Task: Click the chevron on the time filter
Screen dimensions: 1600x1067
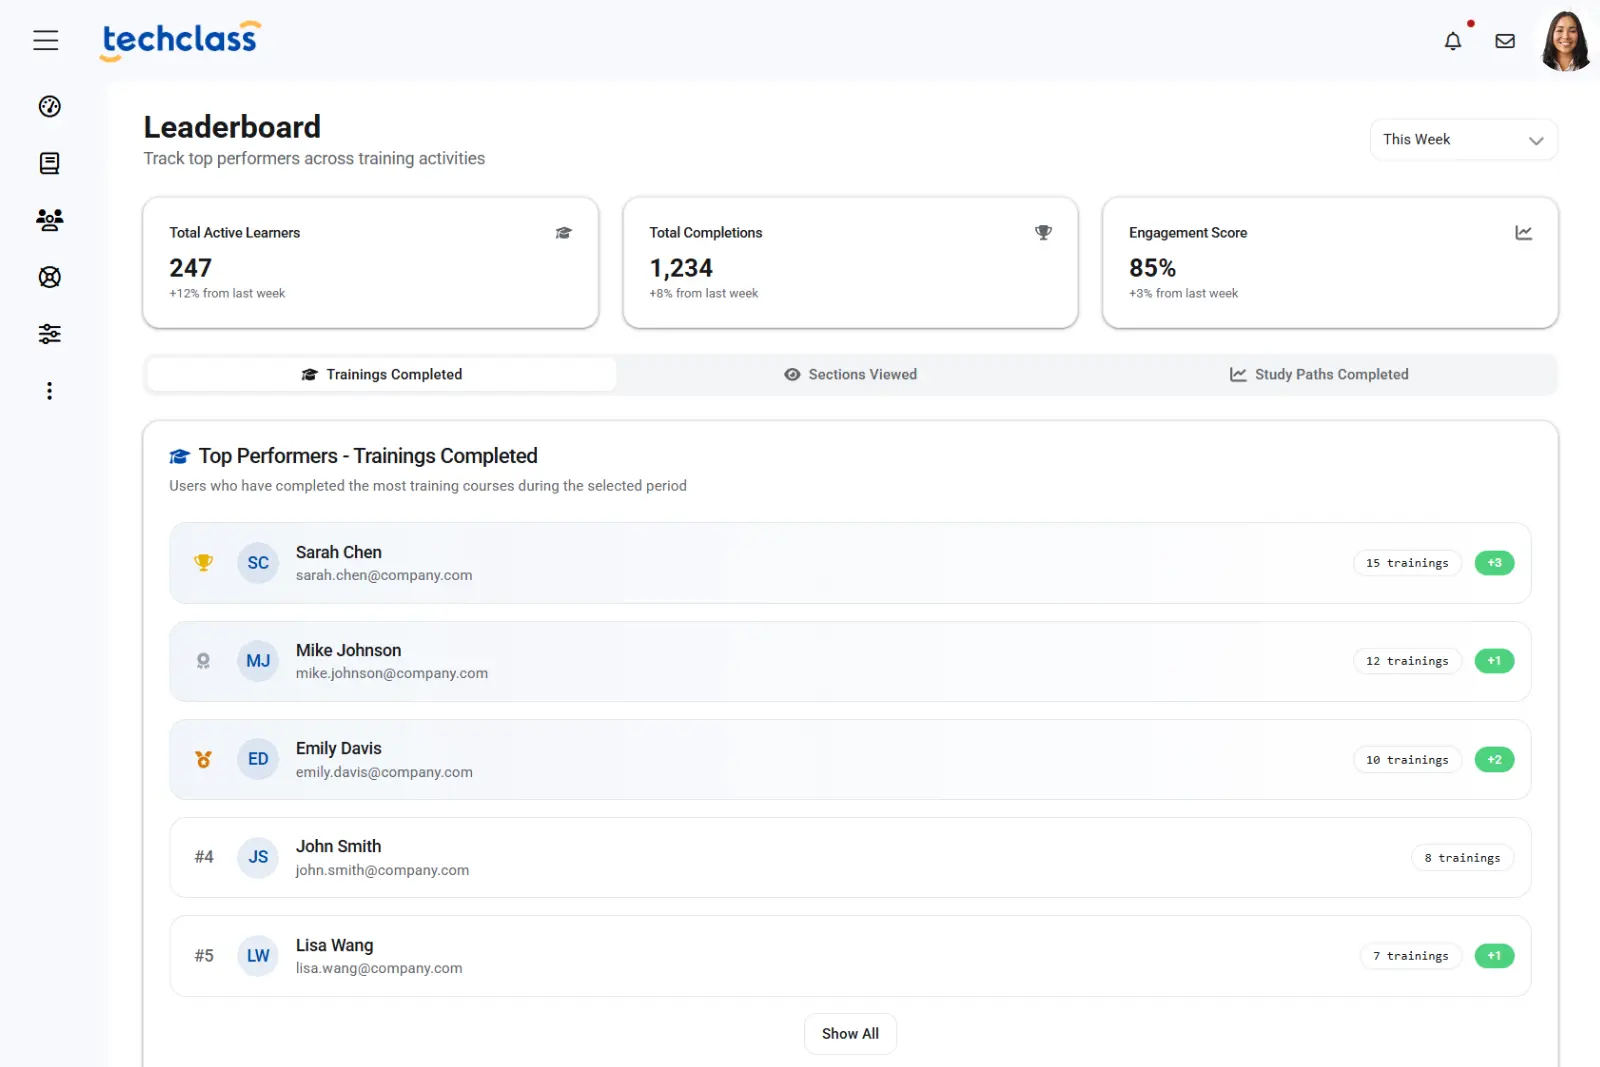Action: pyautogui.click(x=1536, y=140)
